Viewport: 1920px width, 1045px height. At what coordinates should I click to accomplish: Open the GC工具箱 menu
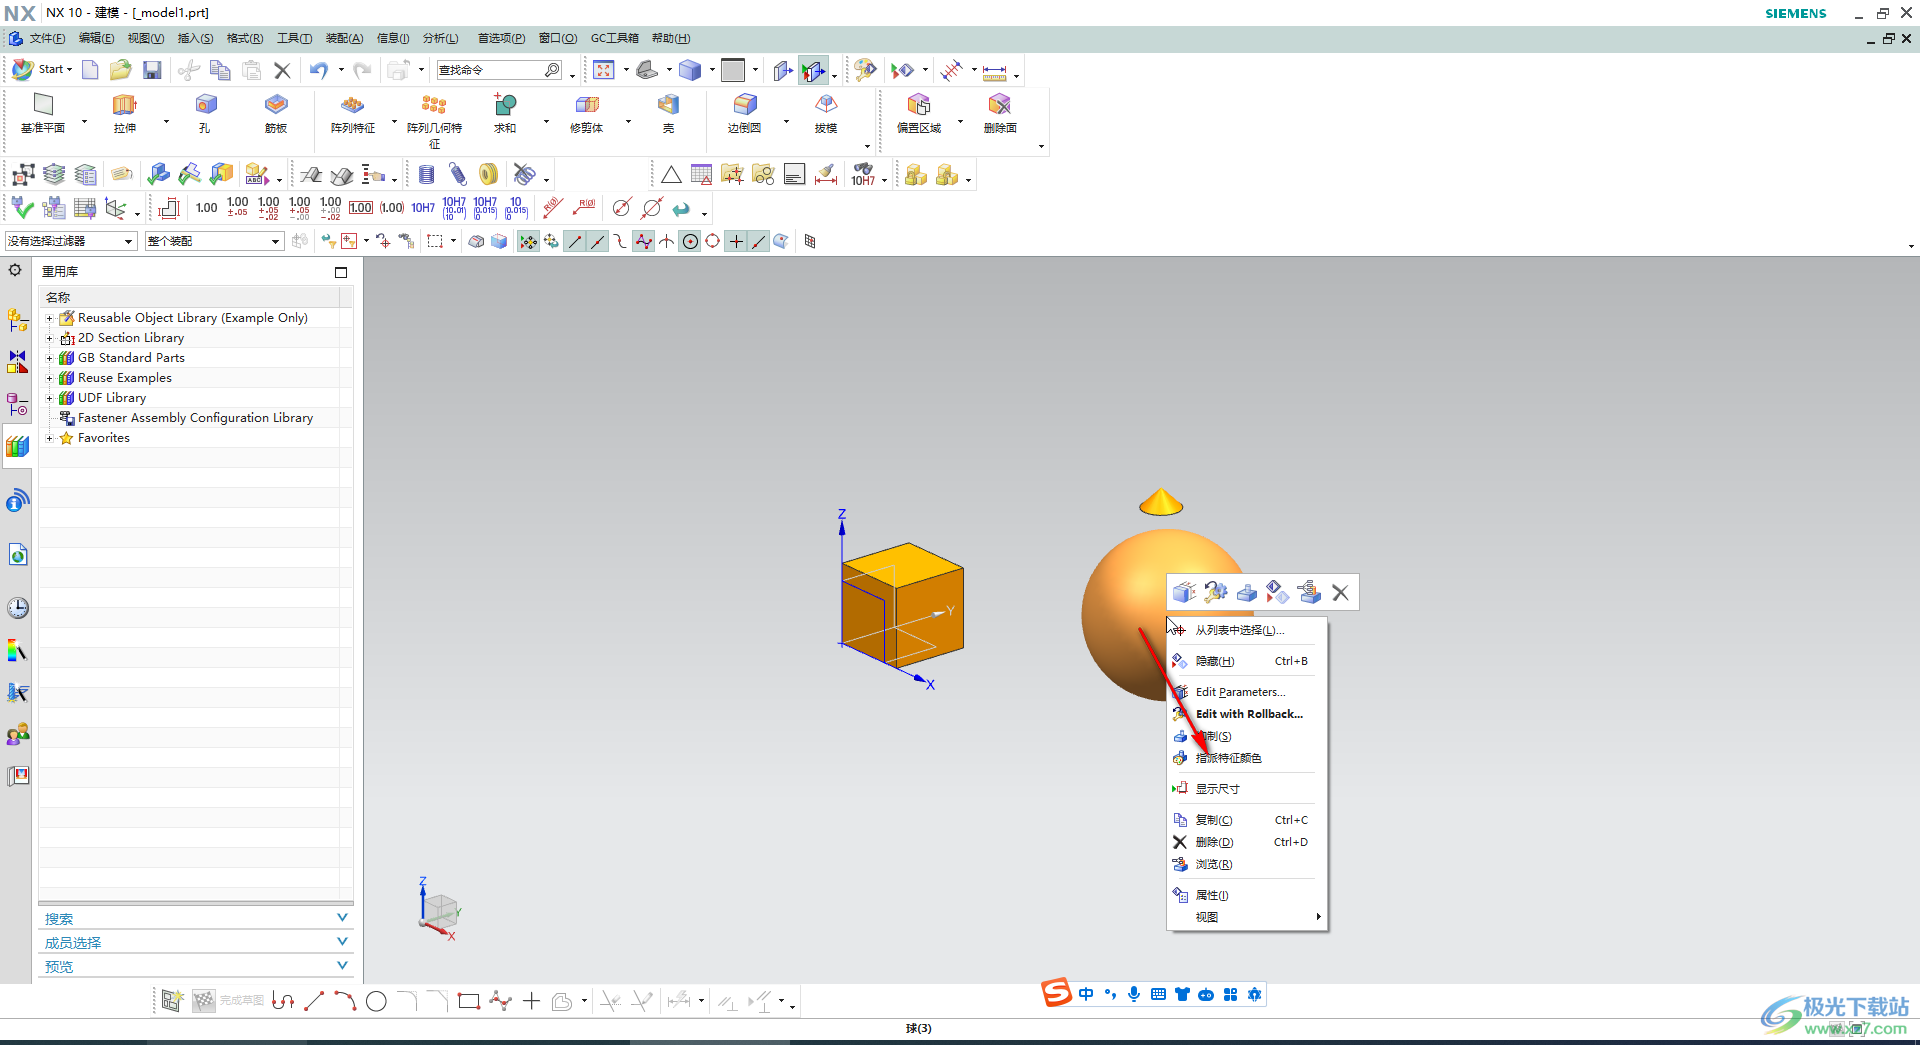614,38
